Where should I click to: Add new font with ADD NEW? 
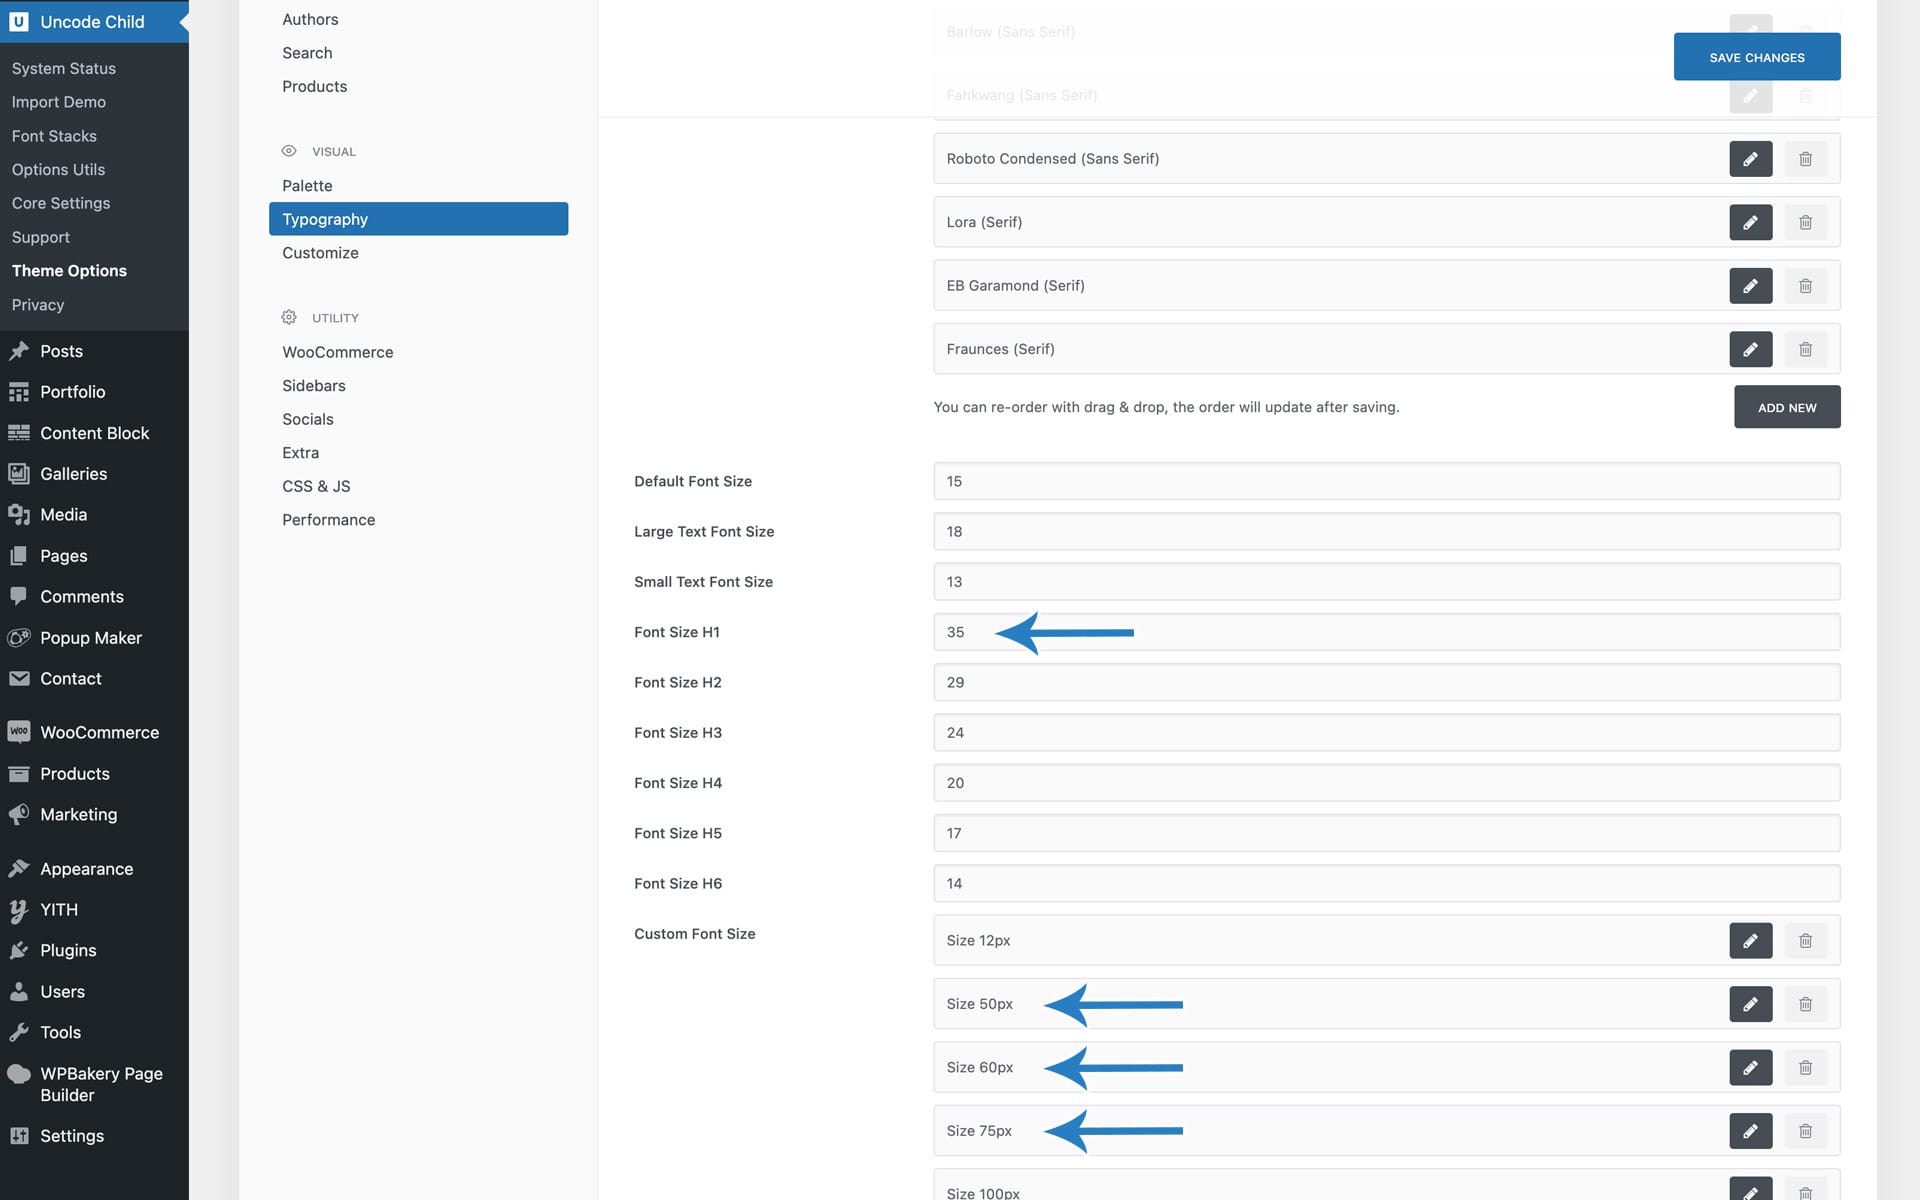coord(1786,407)
